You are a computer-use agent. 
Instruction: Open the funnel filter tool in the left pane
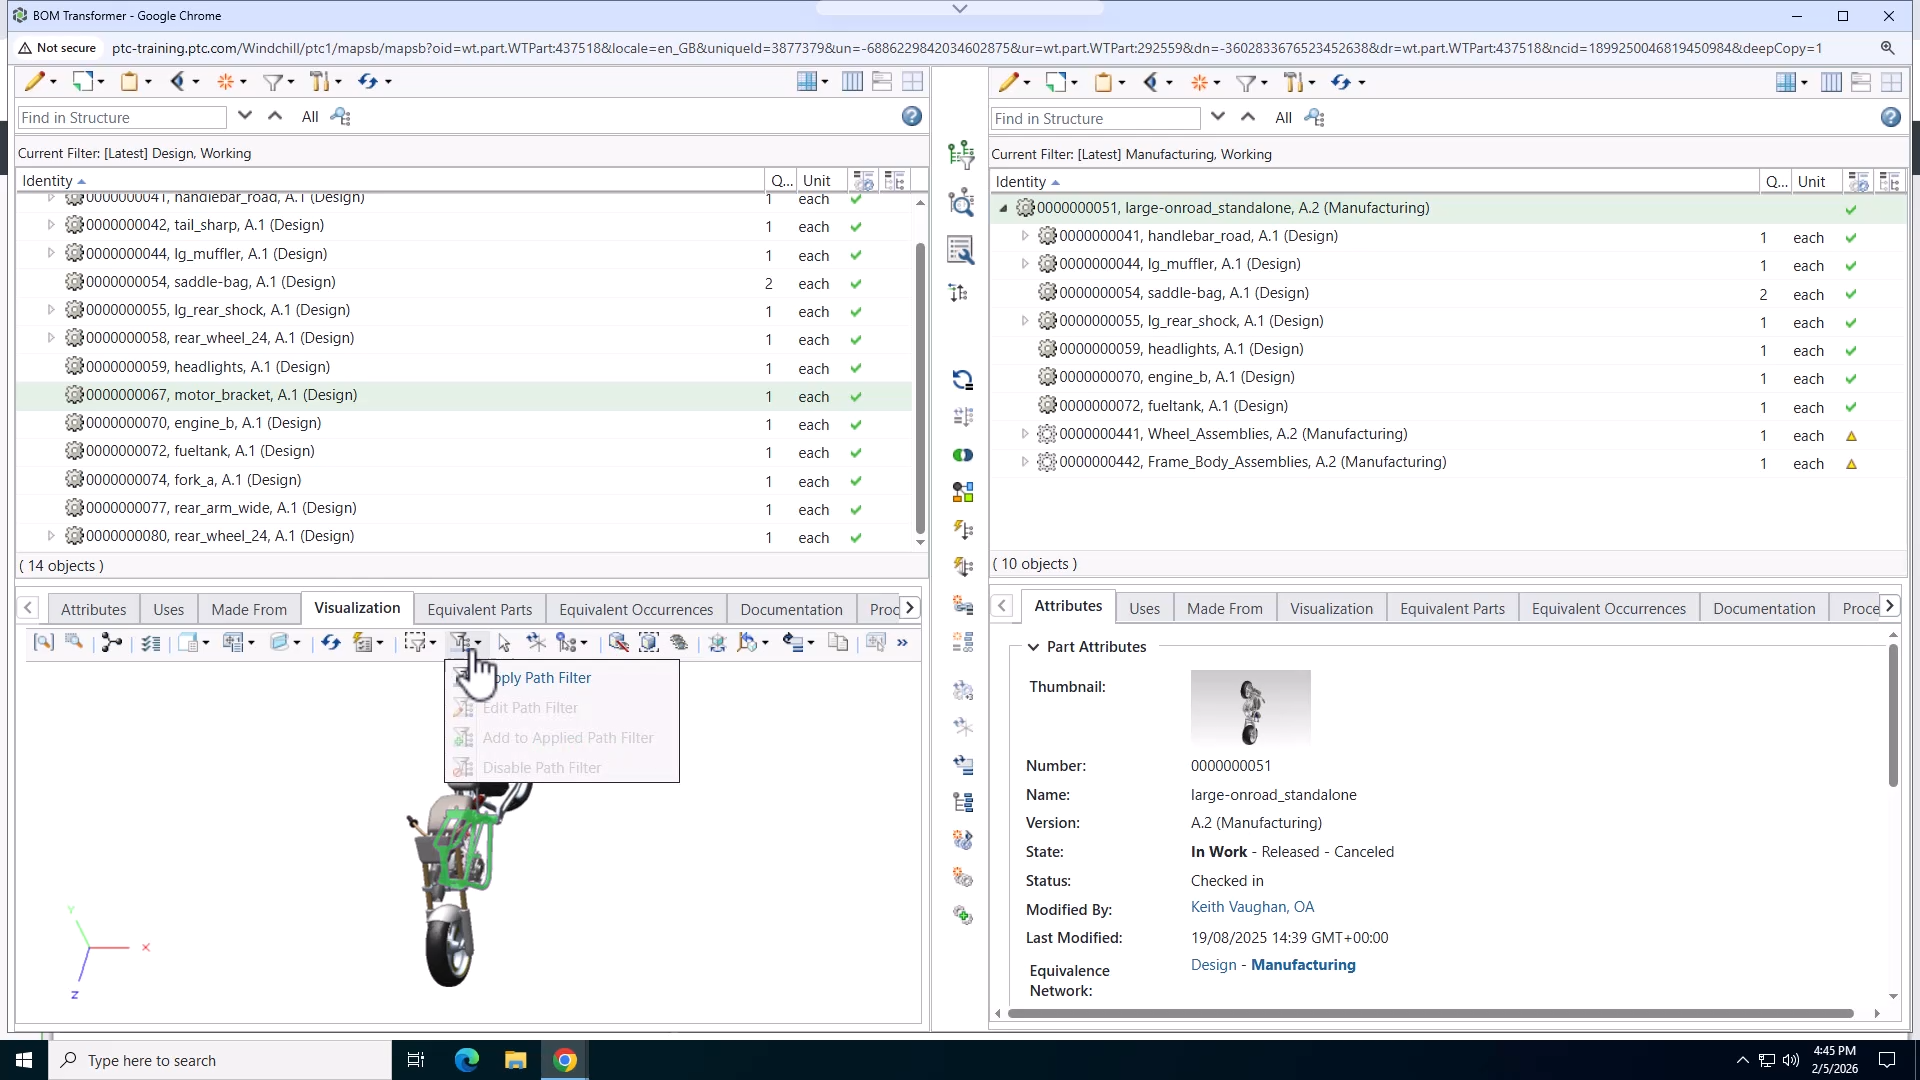pyautogui.click(x=271, y=81)
